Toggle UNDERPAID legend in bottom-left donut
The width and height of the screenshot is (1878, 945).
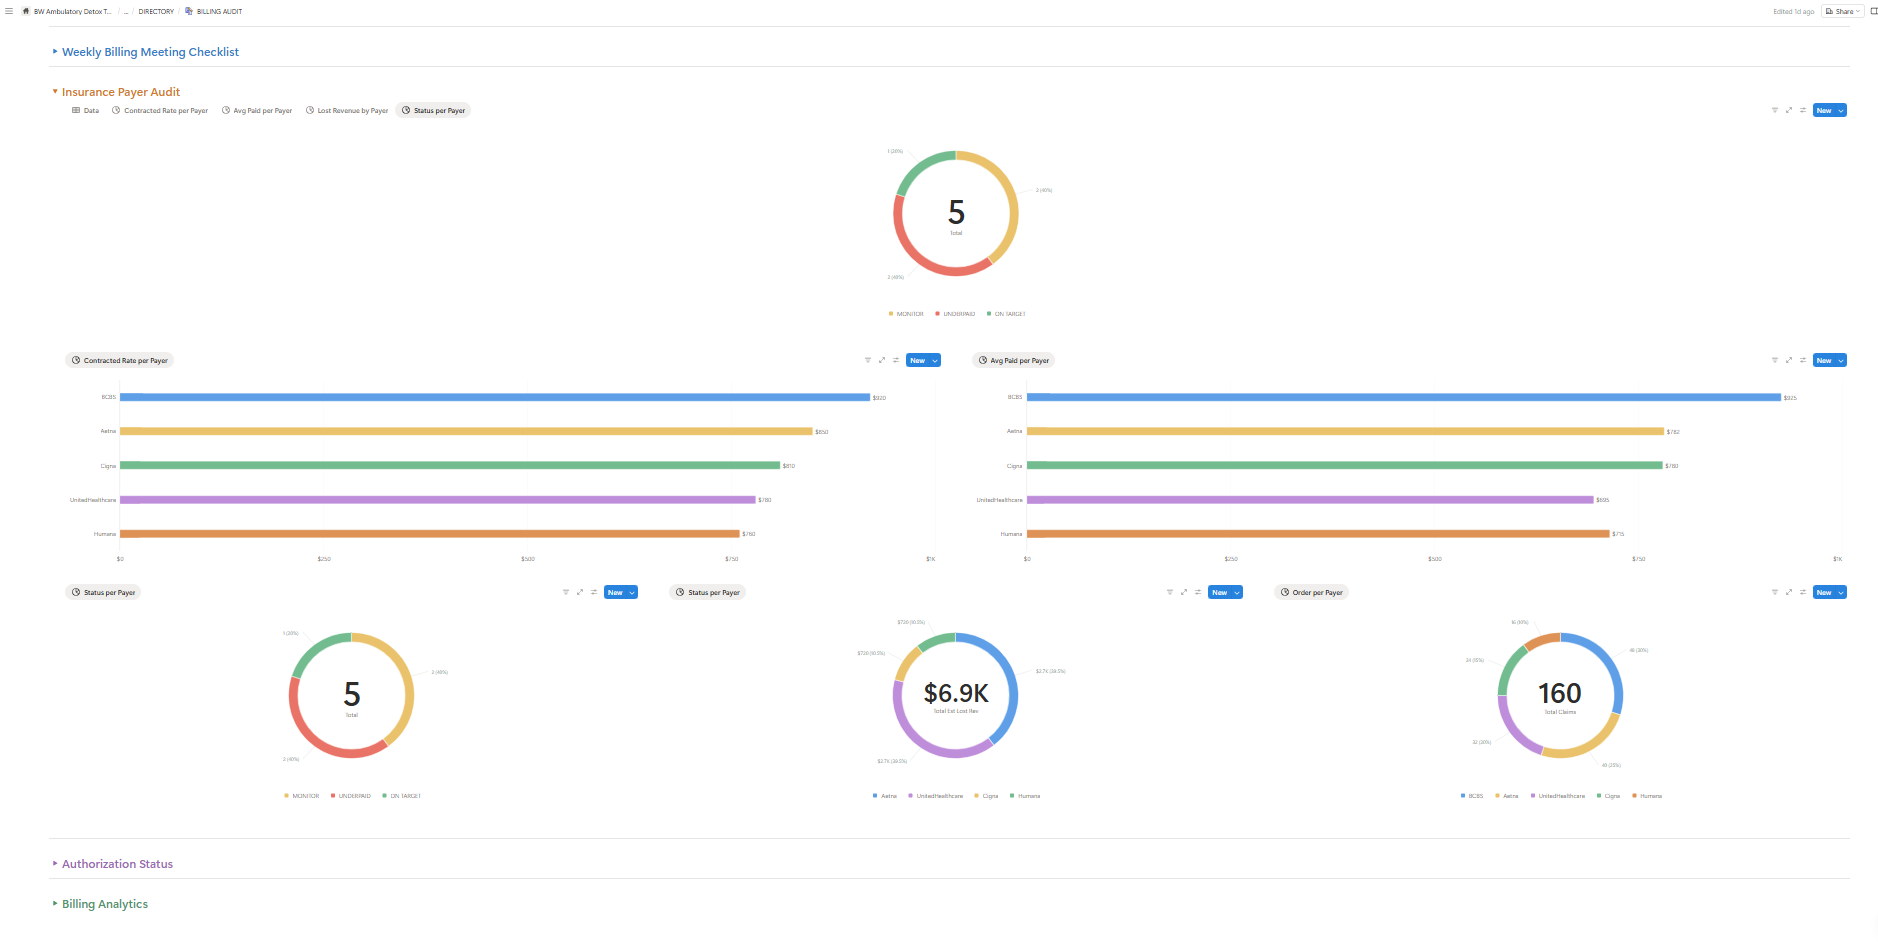(354, 796)
